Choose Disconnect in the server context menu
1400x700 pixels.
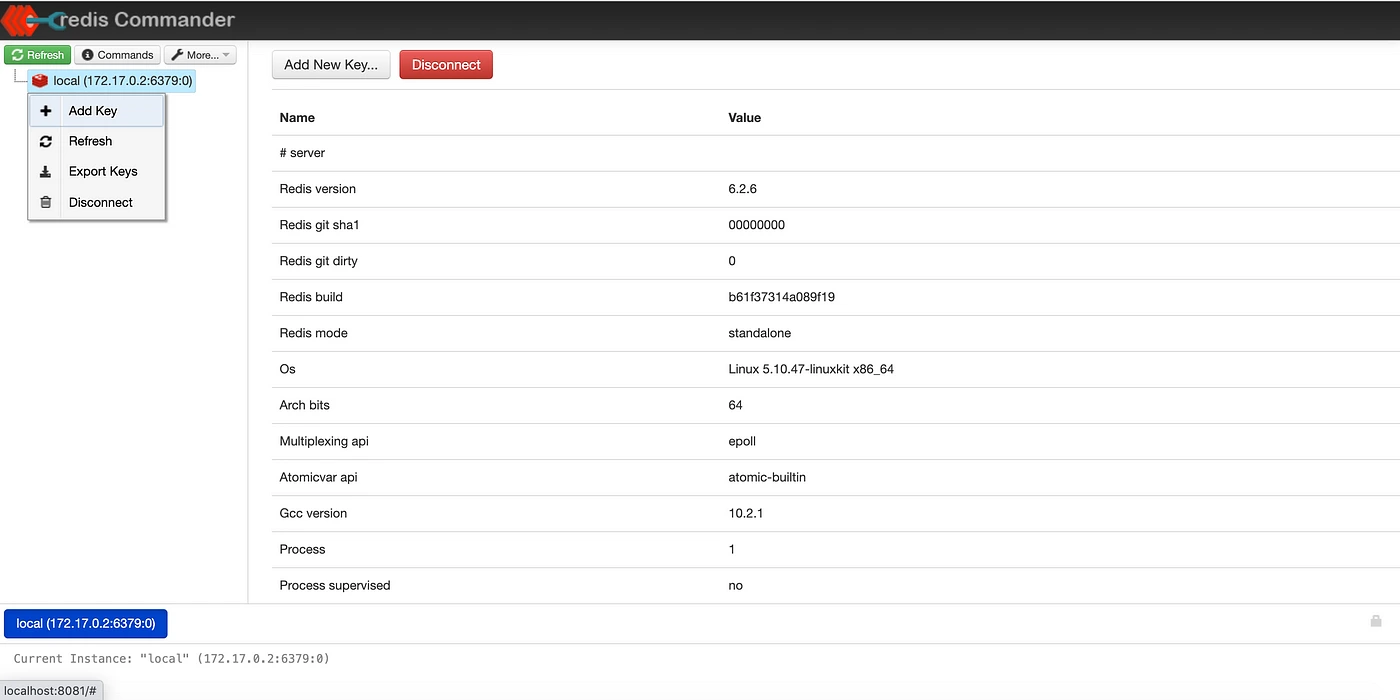[100, 202]
